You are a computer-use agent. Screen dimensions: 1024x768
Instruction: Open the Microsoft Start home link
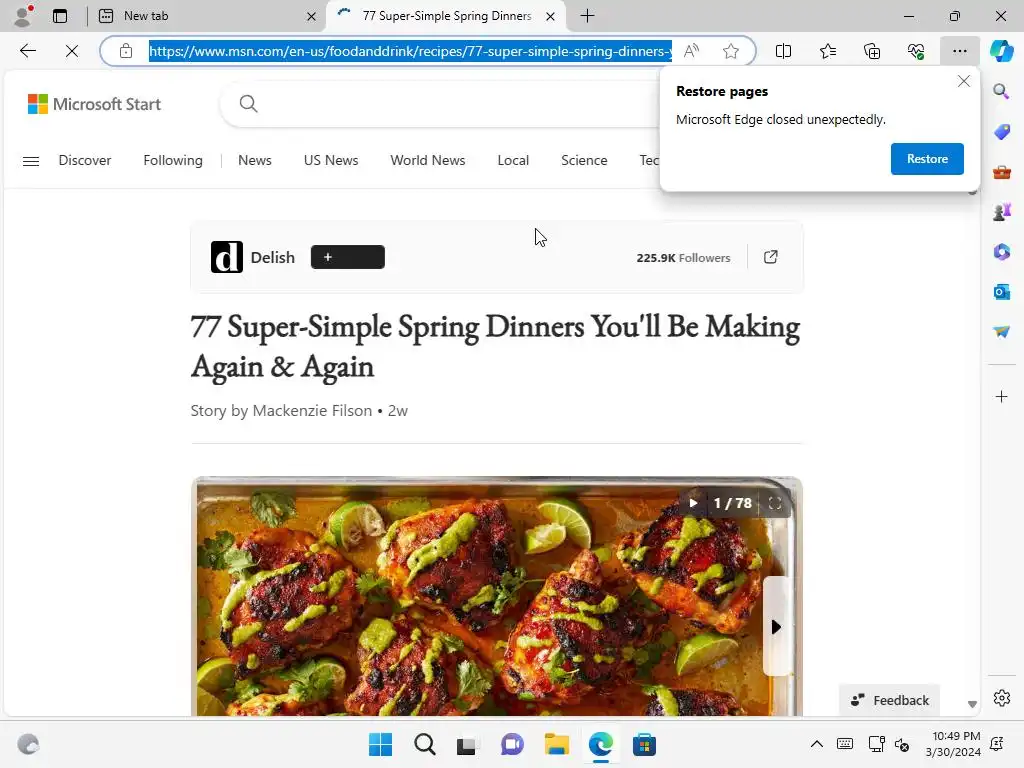94,104
